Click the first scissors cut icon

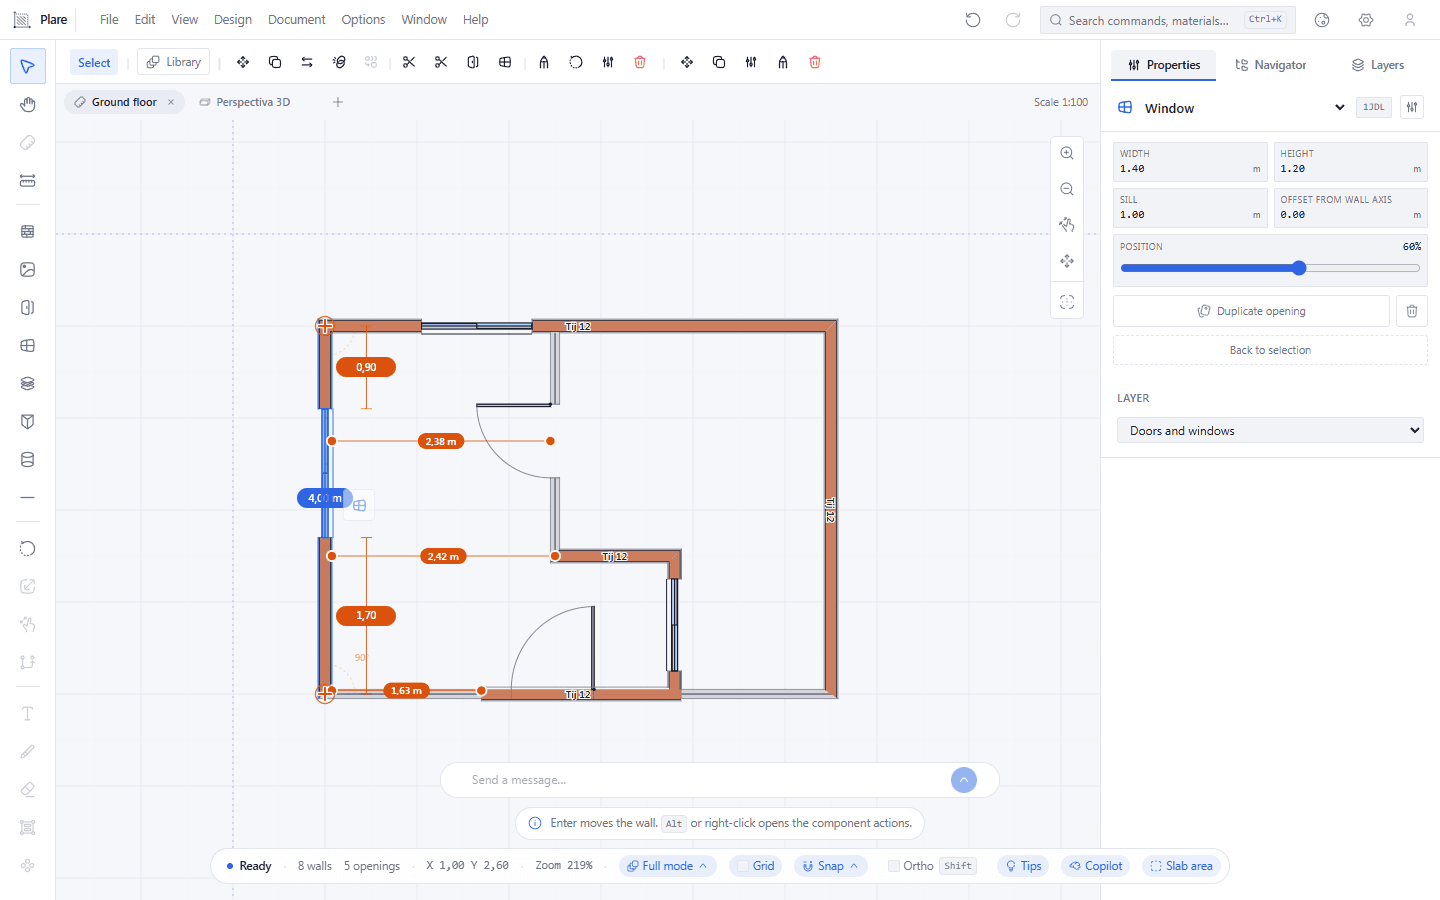[x=409, y=62]
